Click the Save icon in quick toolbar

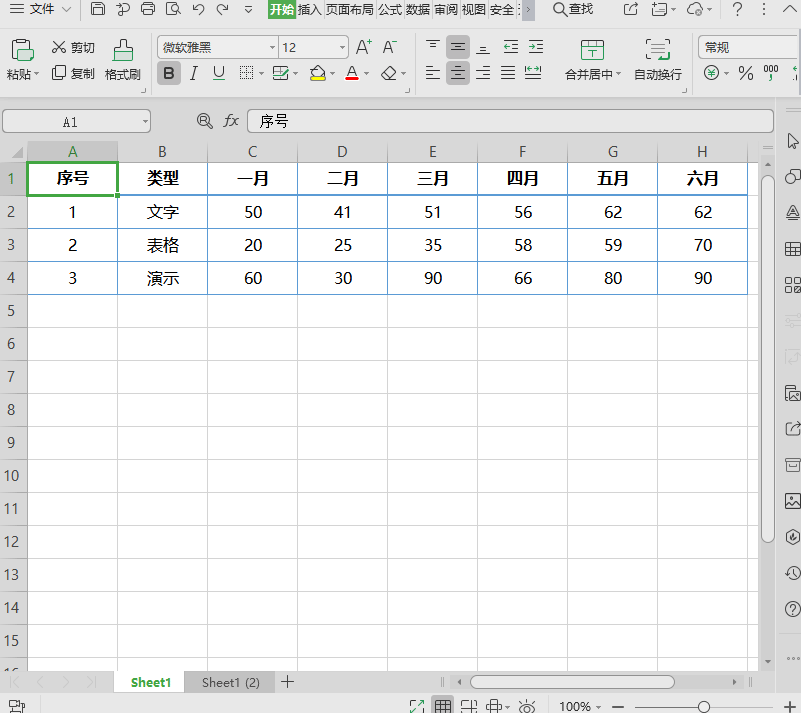point(97,9)
